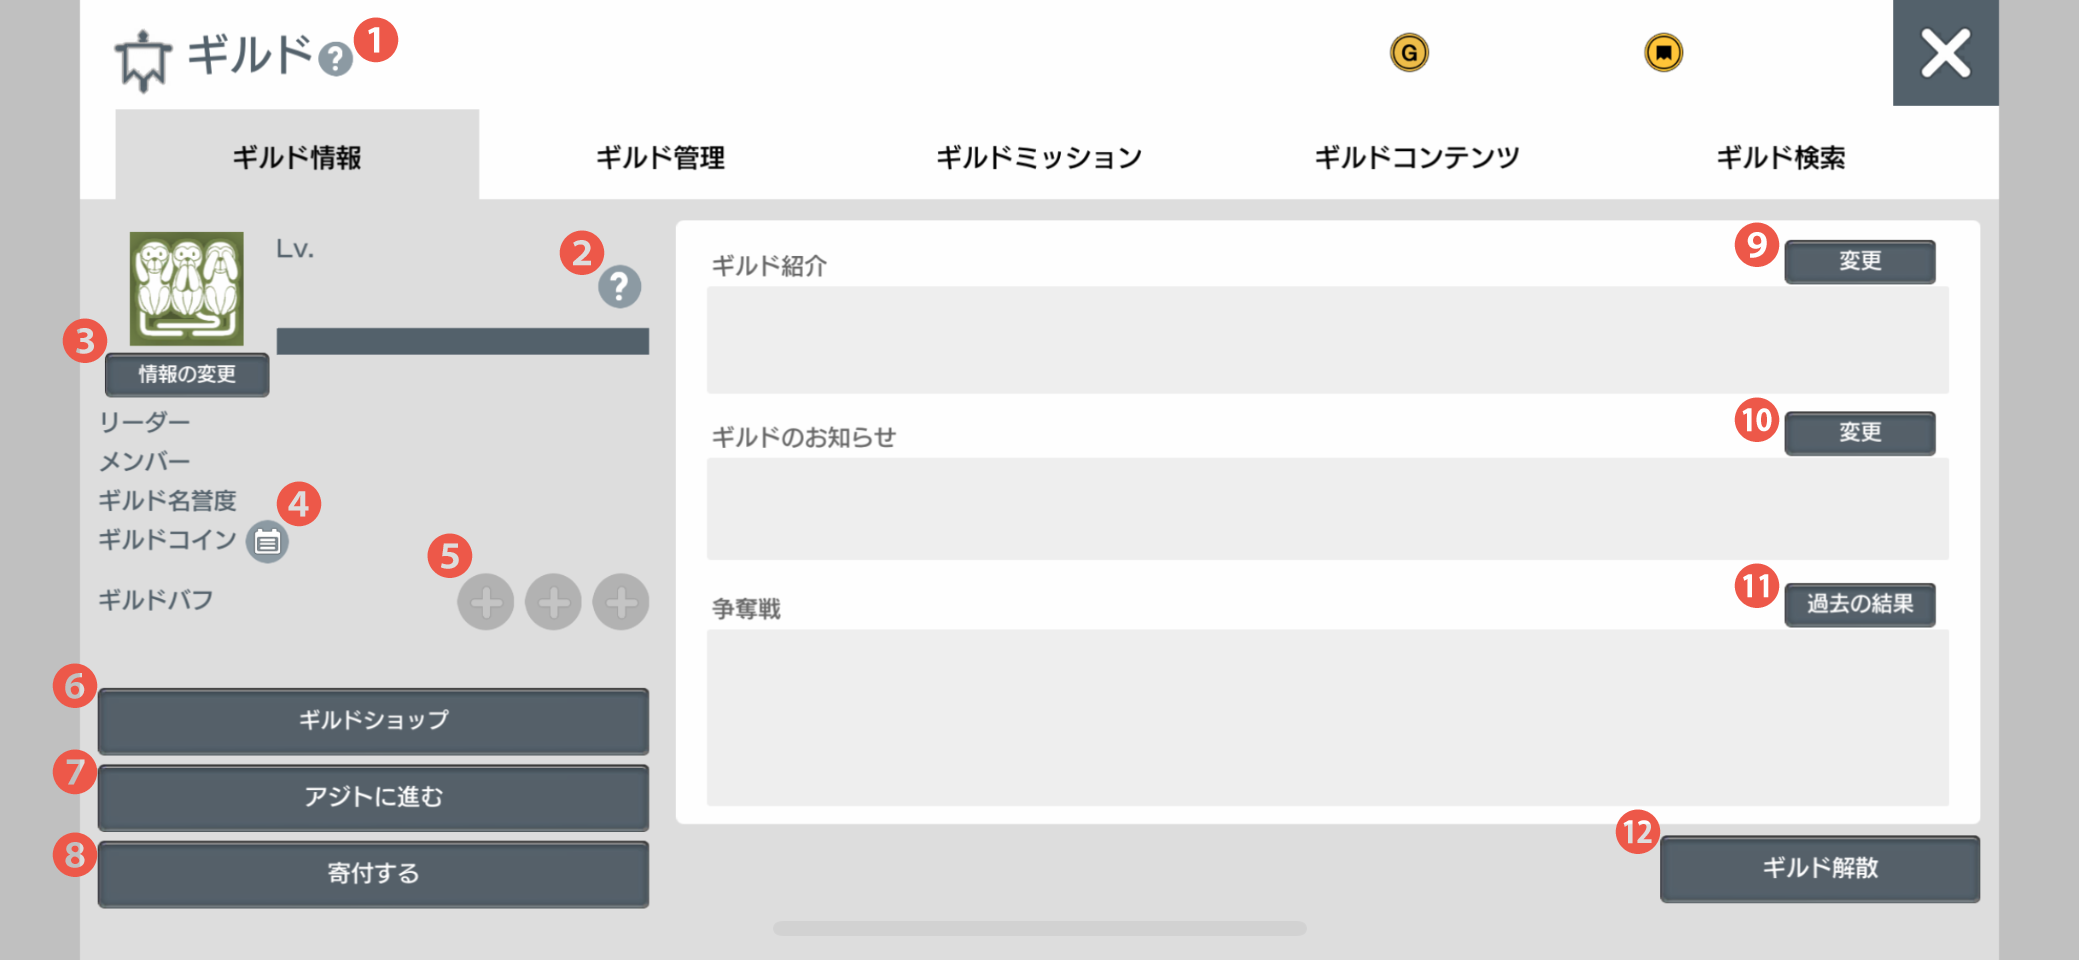Screen dimensions: 2079x960
Task: Click the guild crest icon beside title
Action: pos(143,60)
